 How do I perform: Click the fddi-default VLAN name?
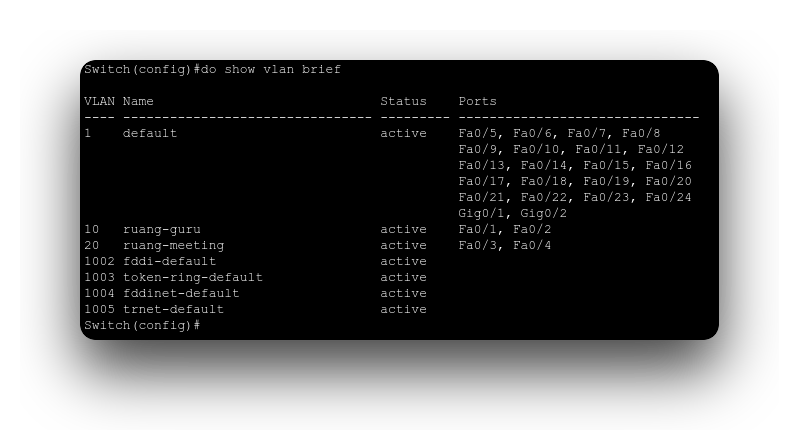tap(169, 261)
